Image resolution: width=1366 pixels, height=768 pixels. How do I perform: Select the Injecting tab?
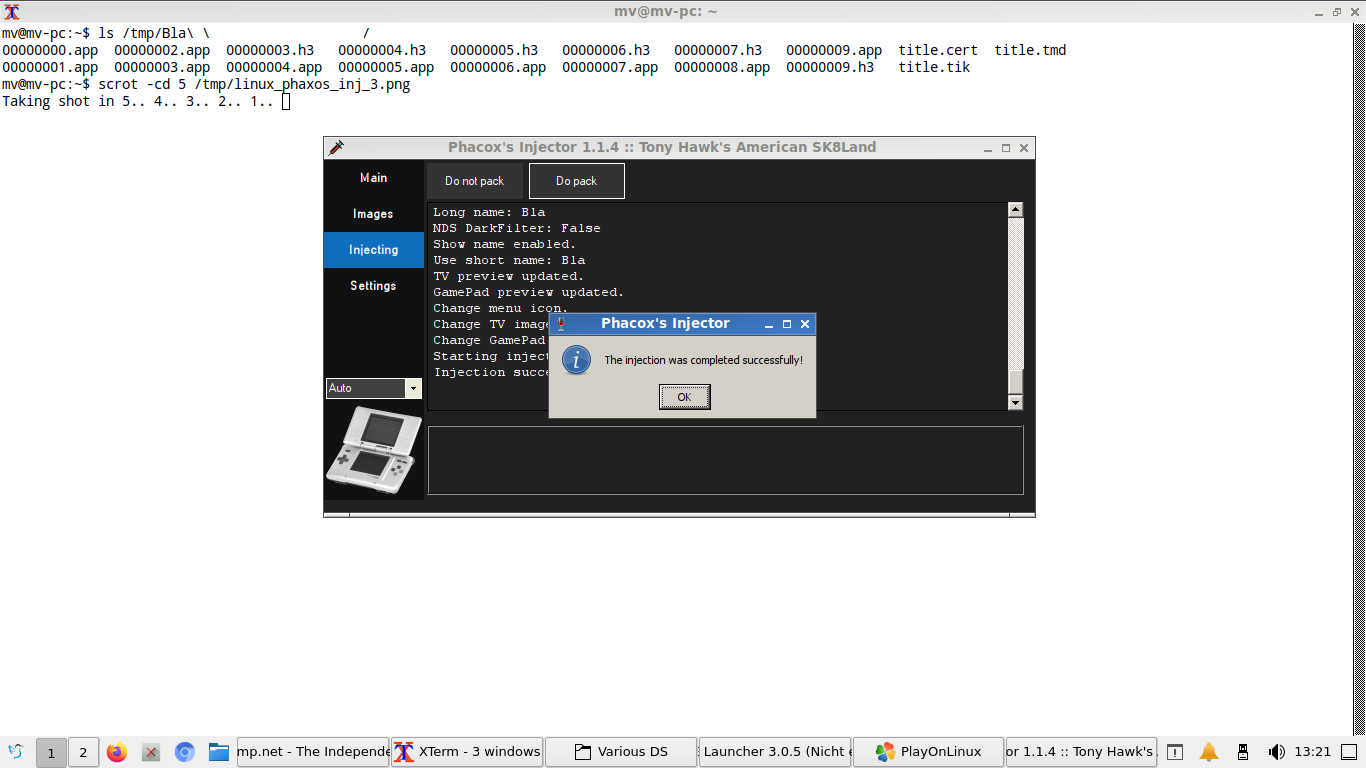374,250
